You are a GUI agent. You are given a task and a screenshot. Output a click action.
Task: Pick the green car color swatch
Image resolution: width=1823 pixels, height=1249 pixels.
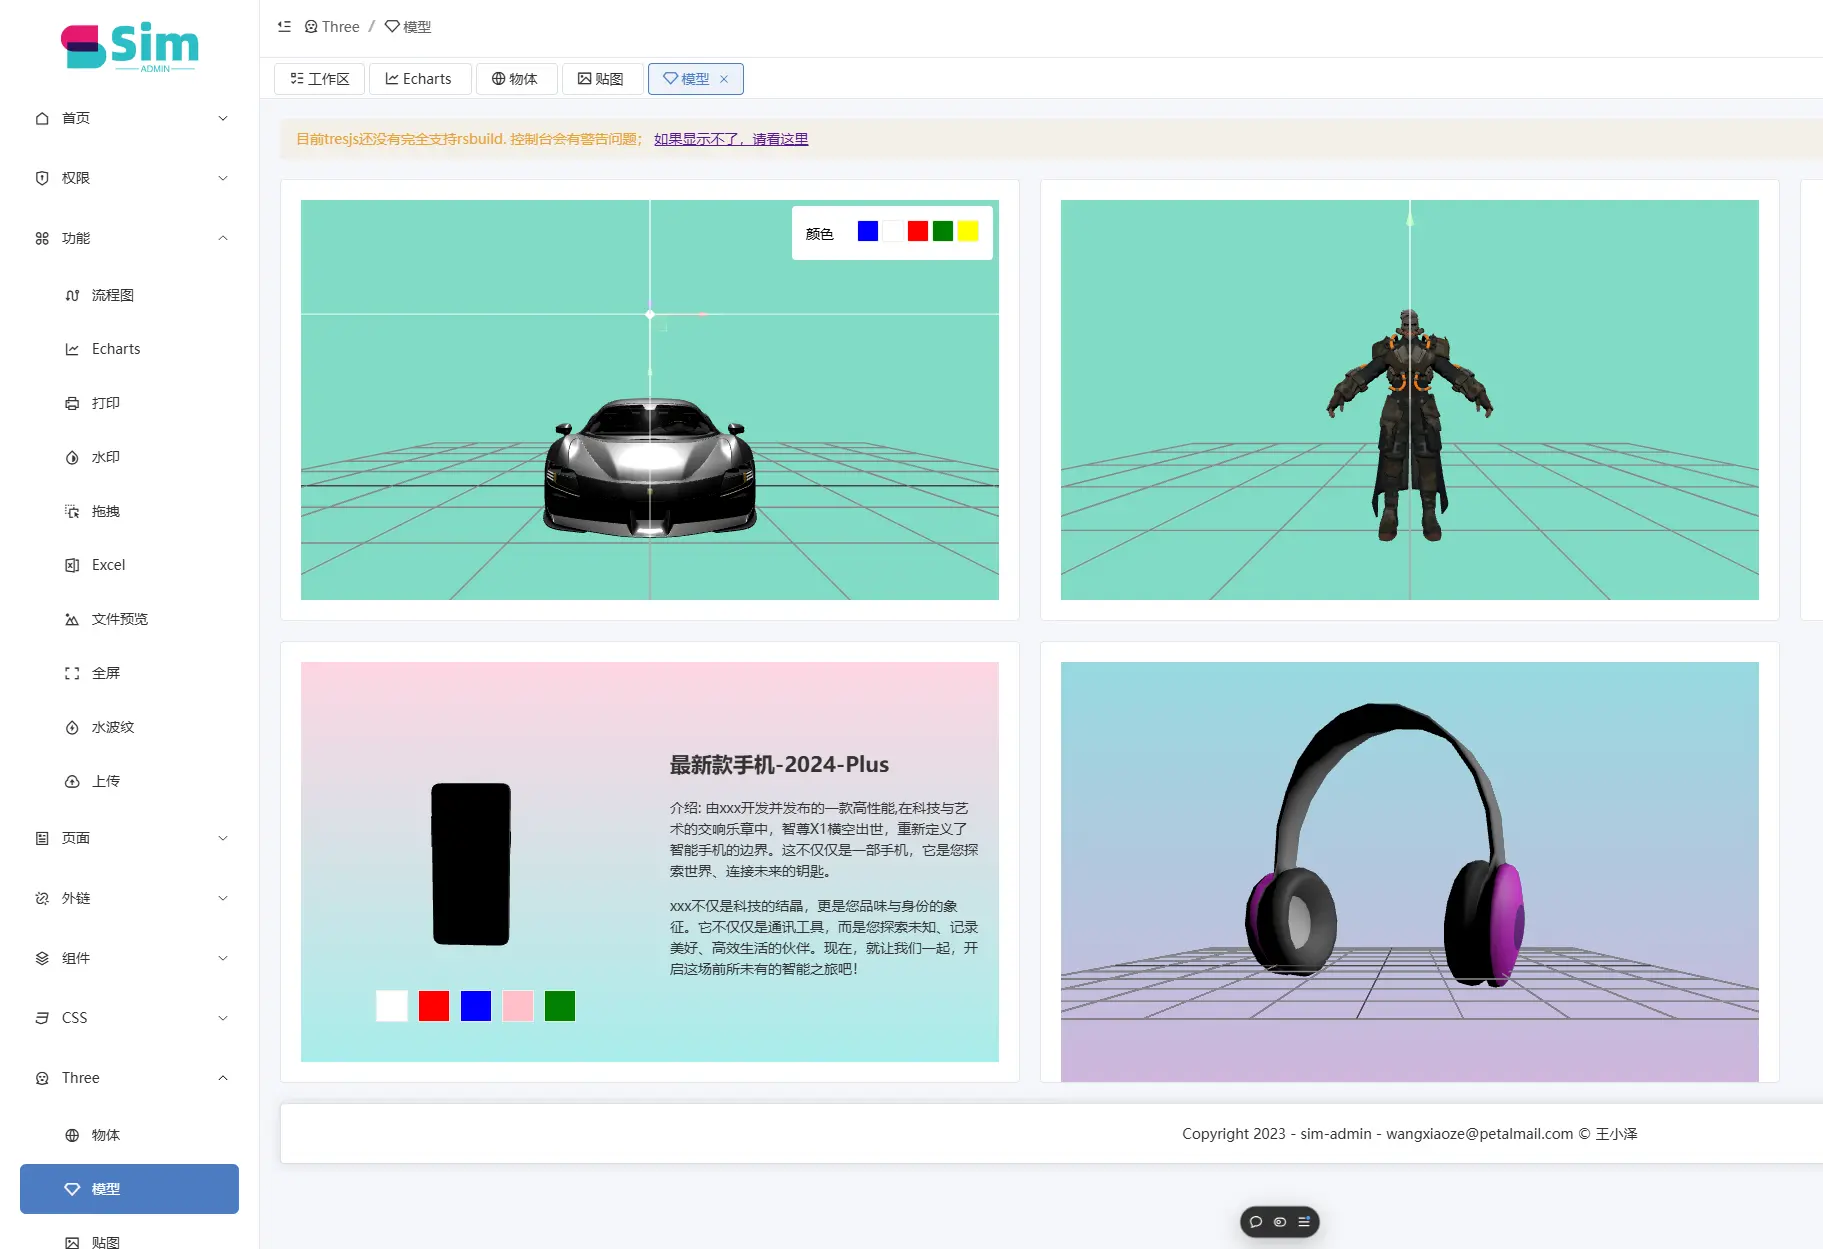tap(943, 231)
